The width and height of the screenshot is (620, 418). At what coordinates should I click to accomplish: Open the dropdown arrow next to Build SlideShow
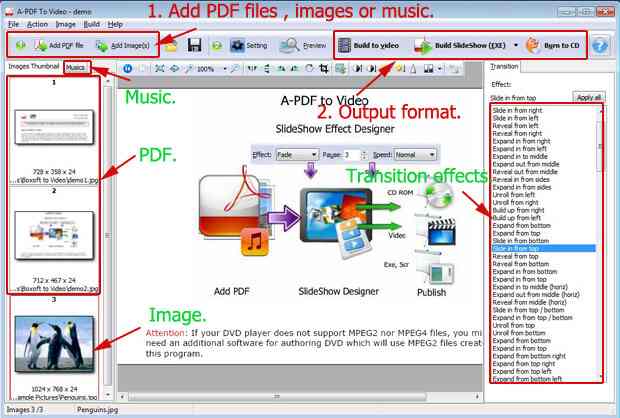[x=516, y=45]
